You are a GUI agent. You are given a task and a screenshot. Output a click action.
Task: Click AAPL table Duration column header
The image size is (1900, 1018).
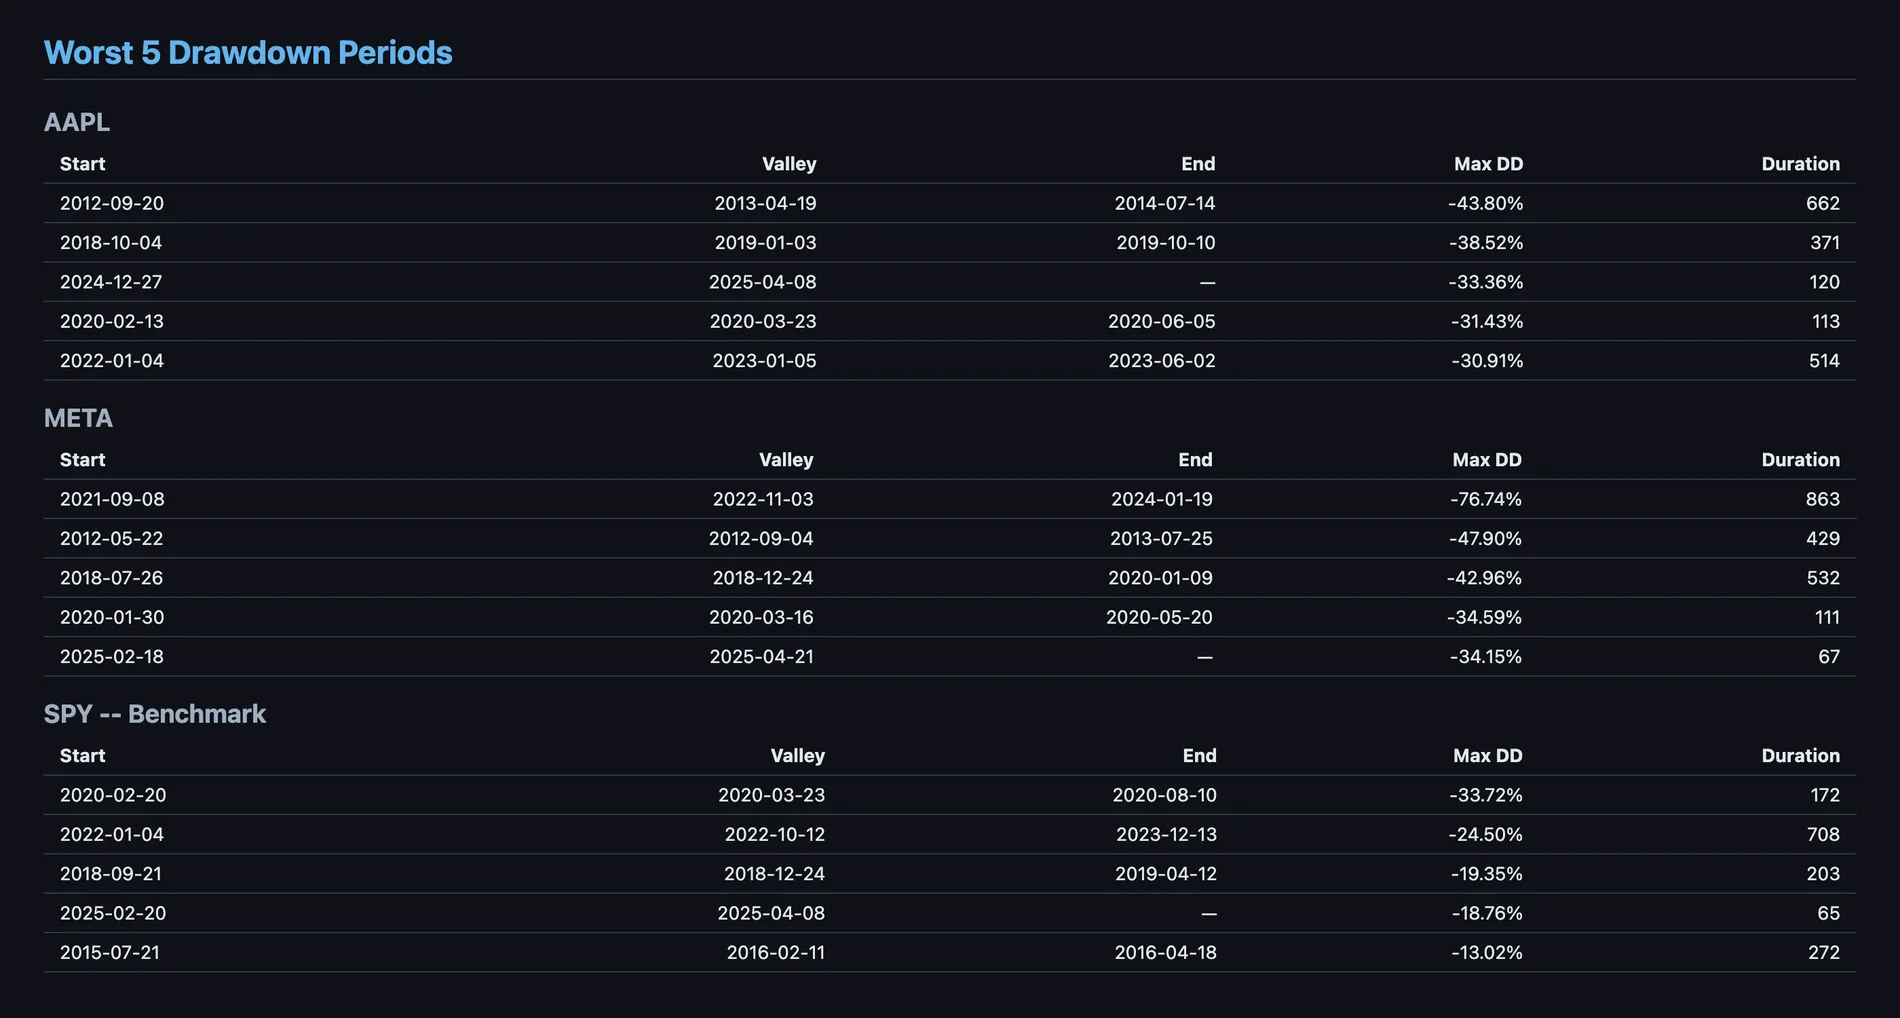coord(1801,164)
